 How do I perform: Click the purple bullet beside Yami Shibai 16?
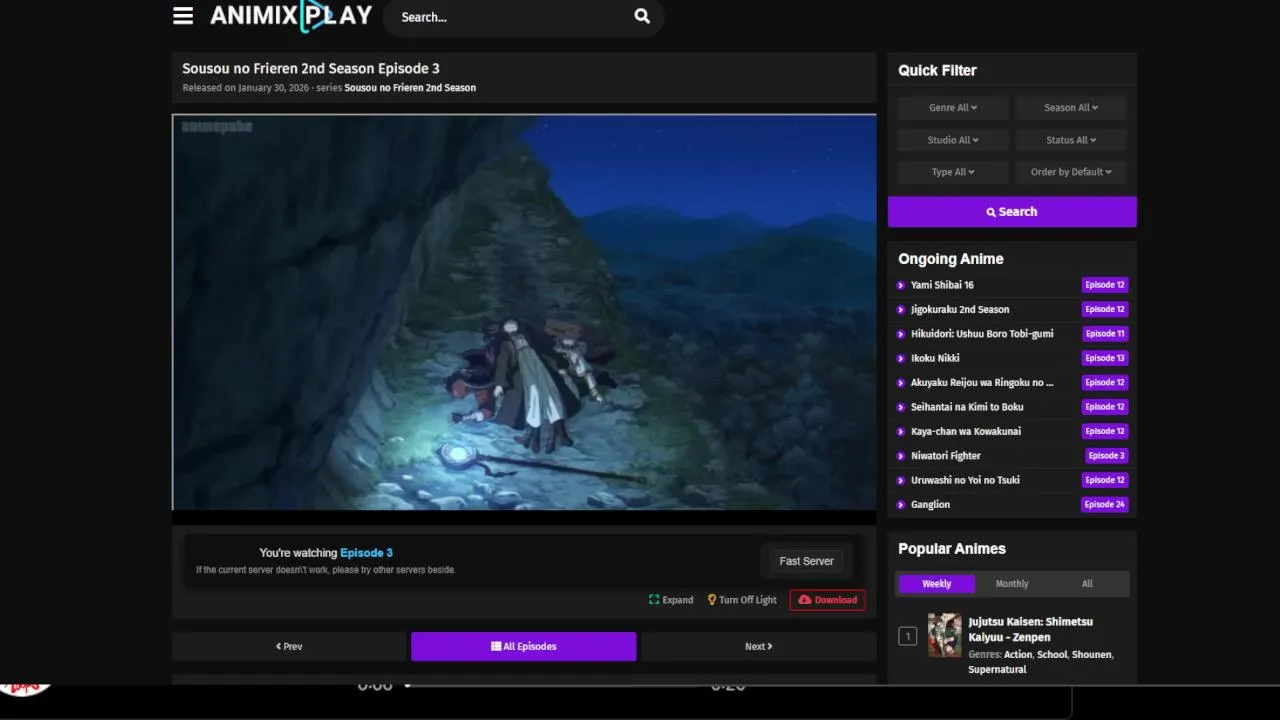tap(901, 285)
